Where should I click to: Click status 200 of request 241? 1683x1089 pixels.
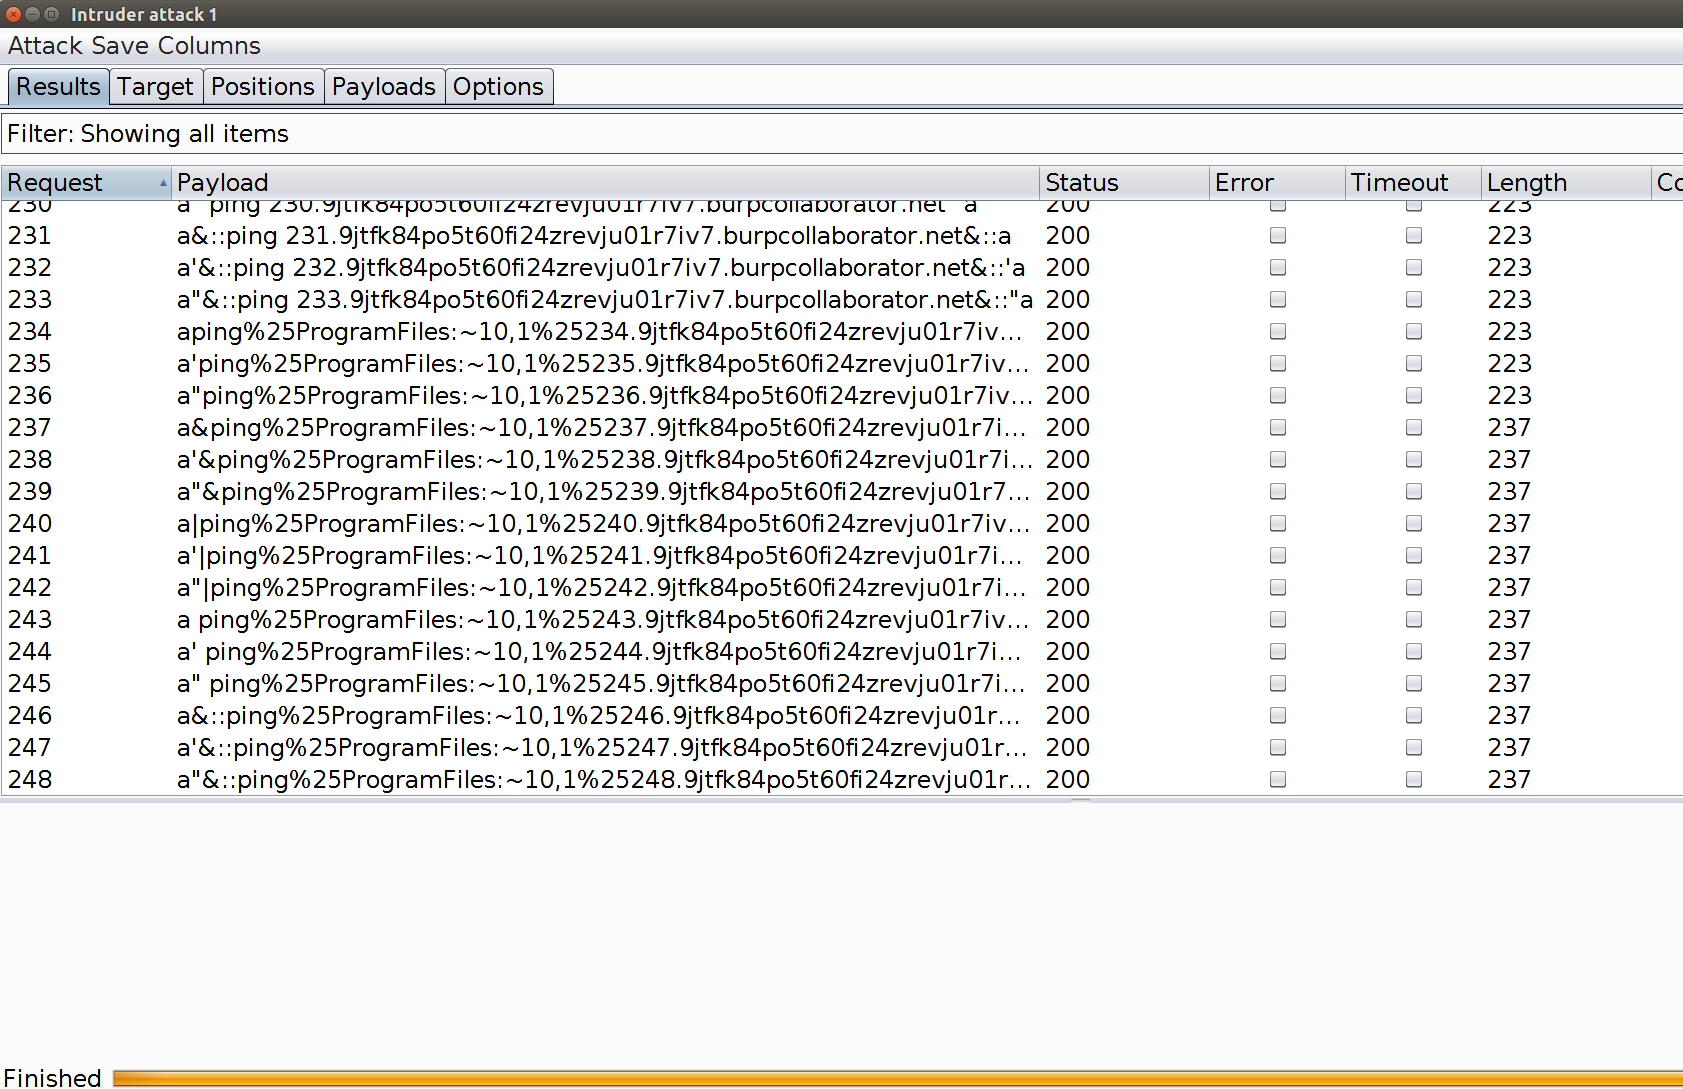coord(1068,555)
